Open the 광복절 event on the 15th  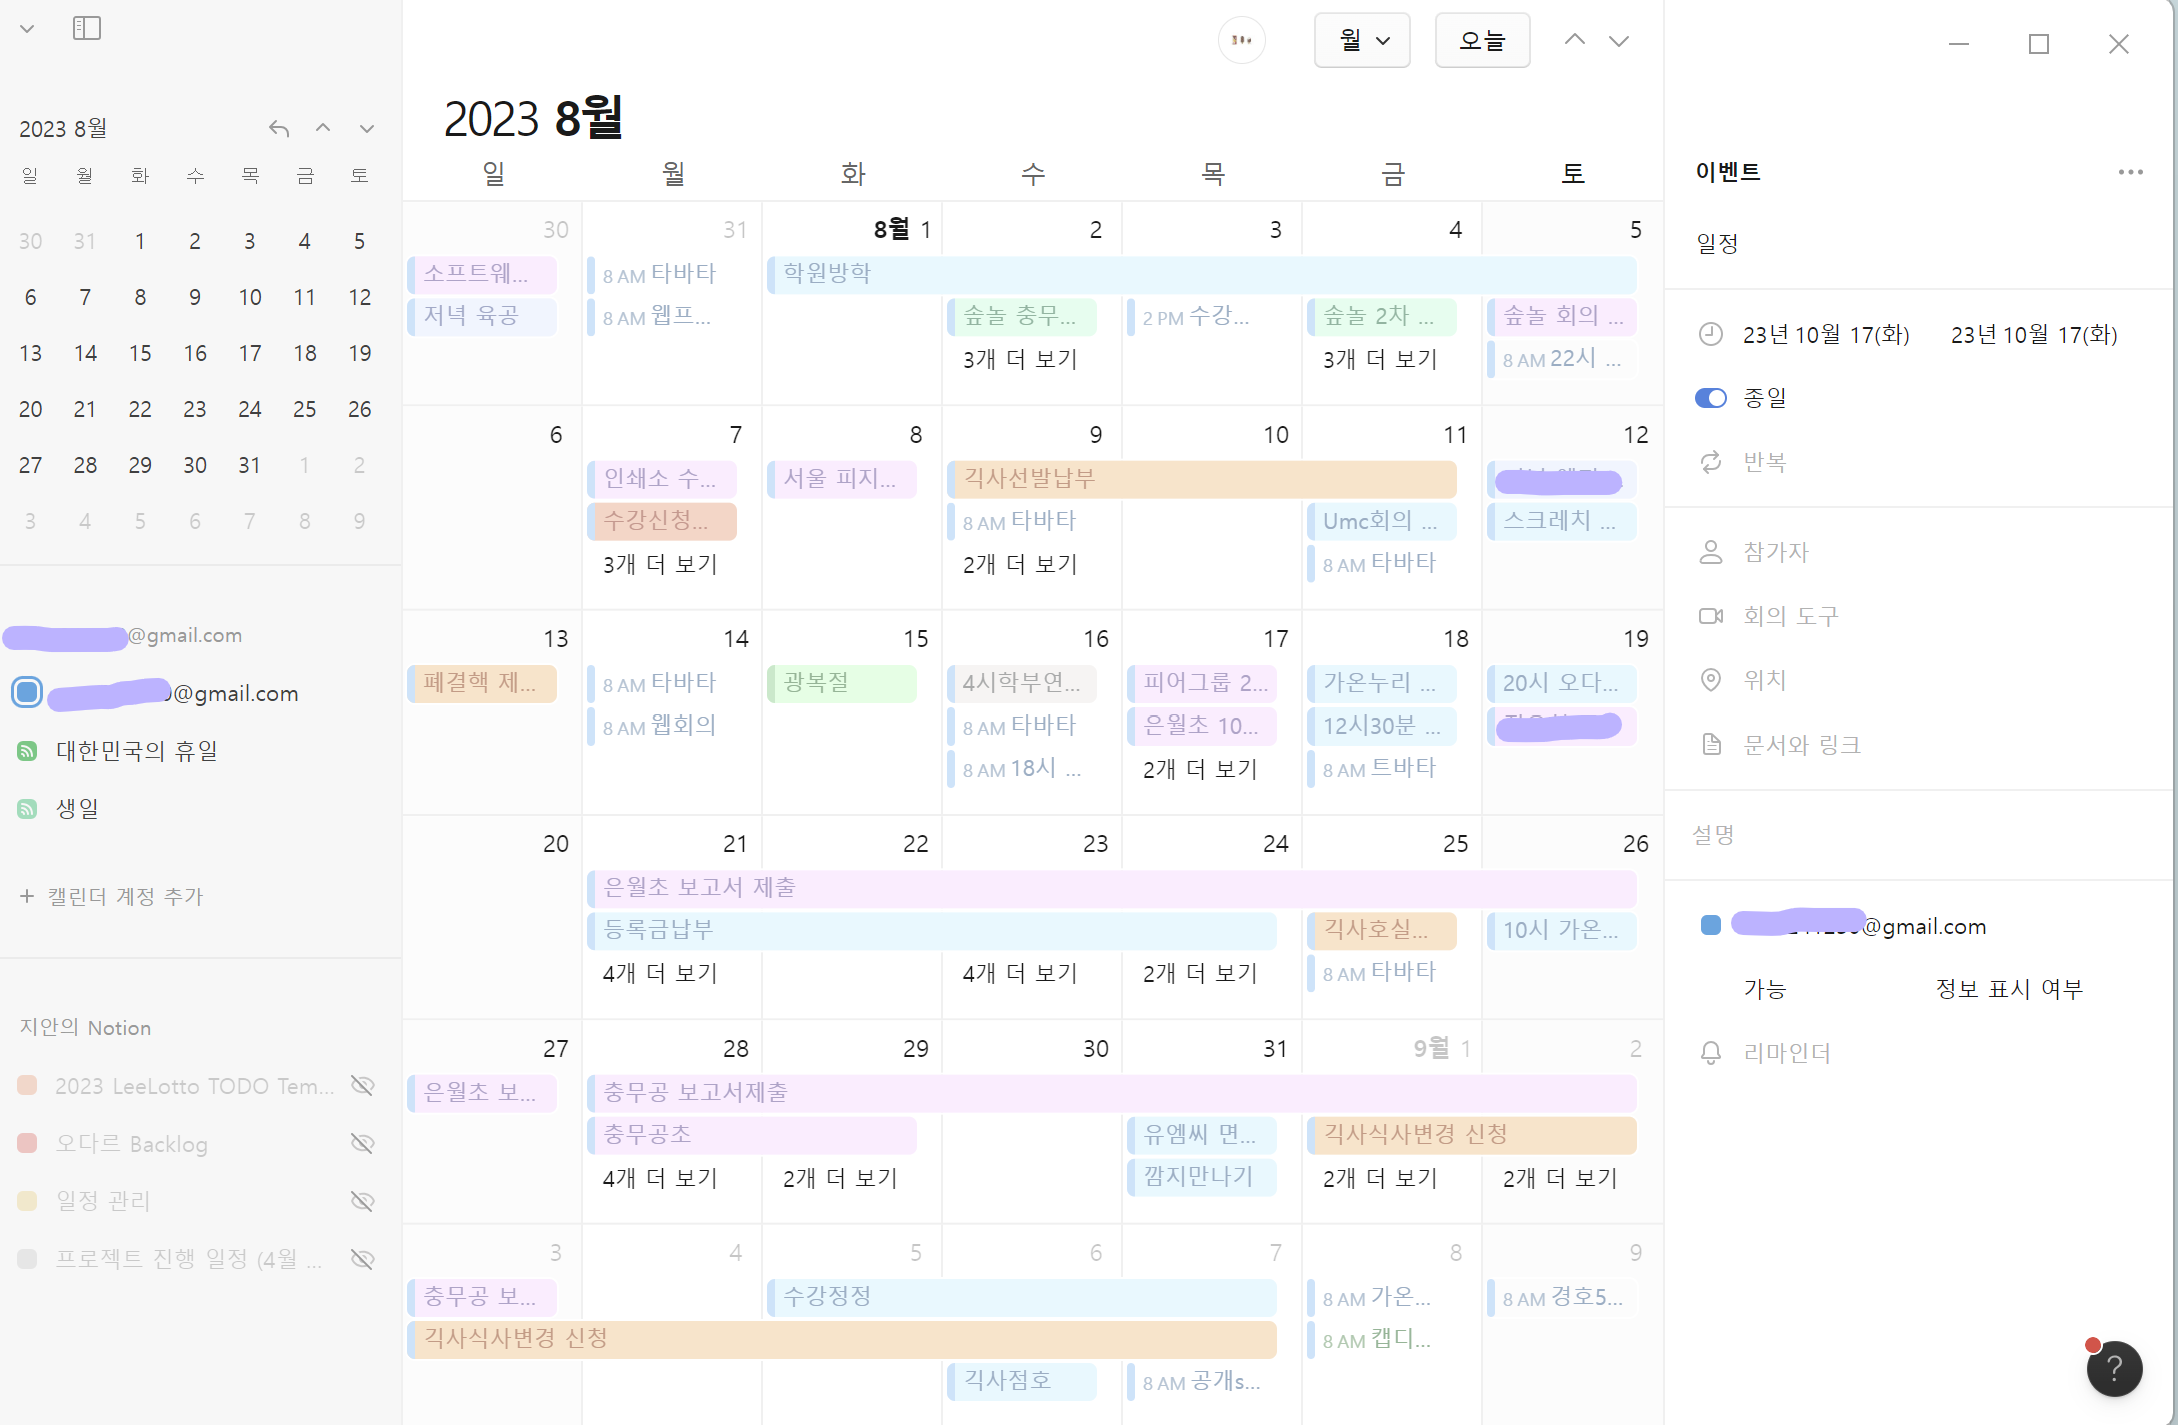coord(840,683)
